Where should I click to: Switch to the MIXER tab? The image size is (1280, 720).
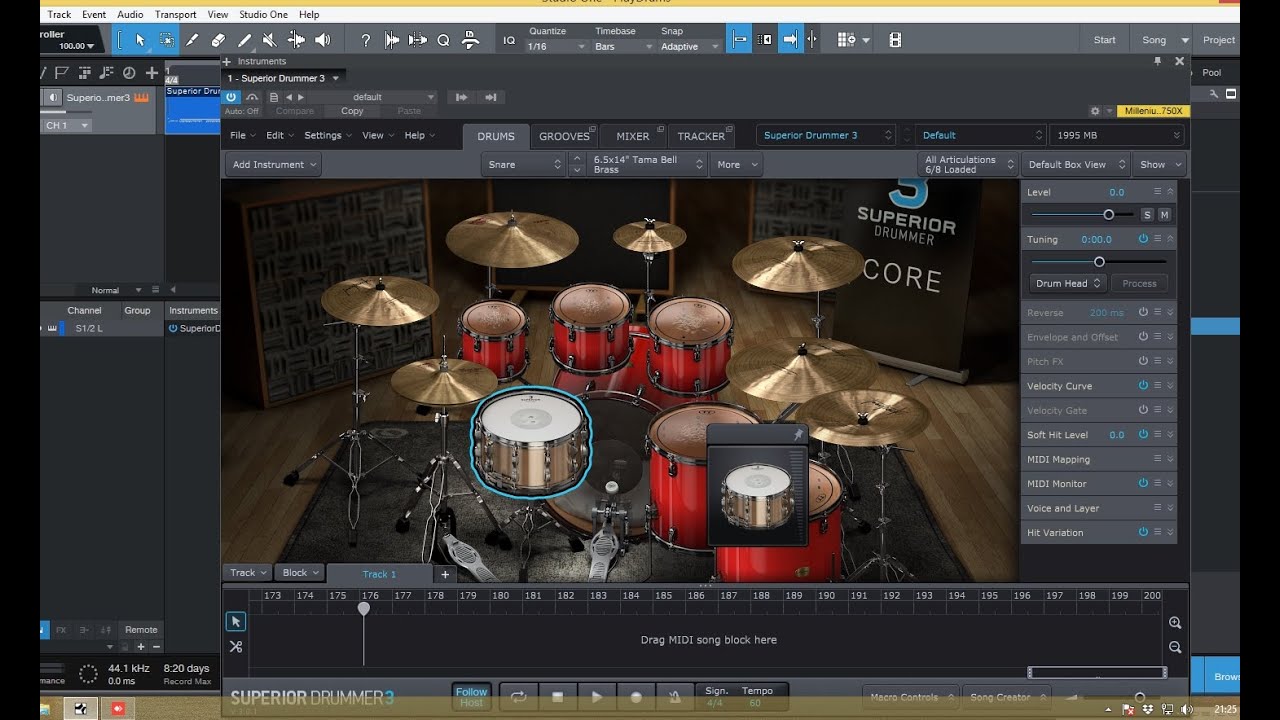tap(632, 136)
